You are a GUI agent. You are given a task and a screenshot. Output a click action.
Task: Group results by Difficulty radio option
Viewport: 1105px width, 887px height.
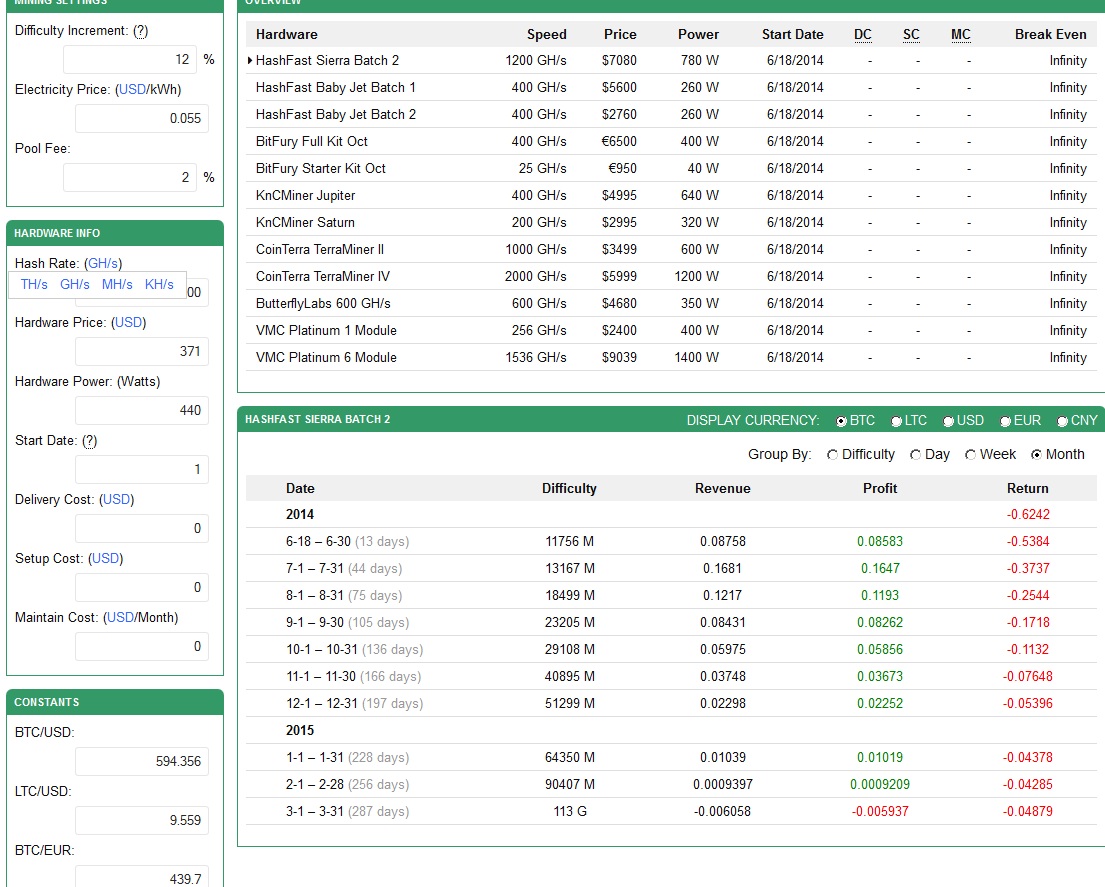[832, 455]
